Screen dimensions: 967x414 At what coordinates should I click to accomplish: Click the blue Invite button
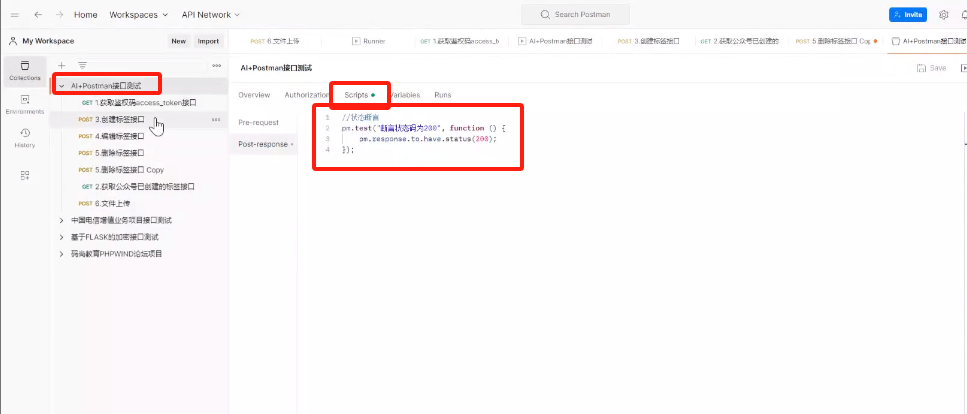point(908,14)
